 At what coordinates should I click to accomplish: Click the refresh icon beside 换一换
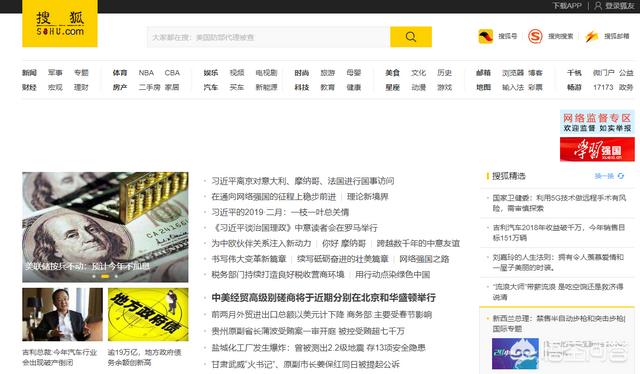coord(621,176)
